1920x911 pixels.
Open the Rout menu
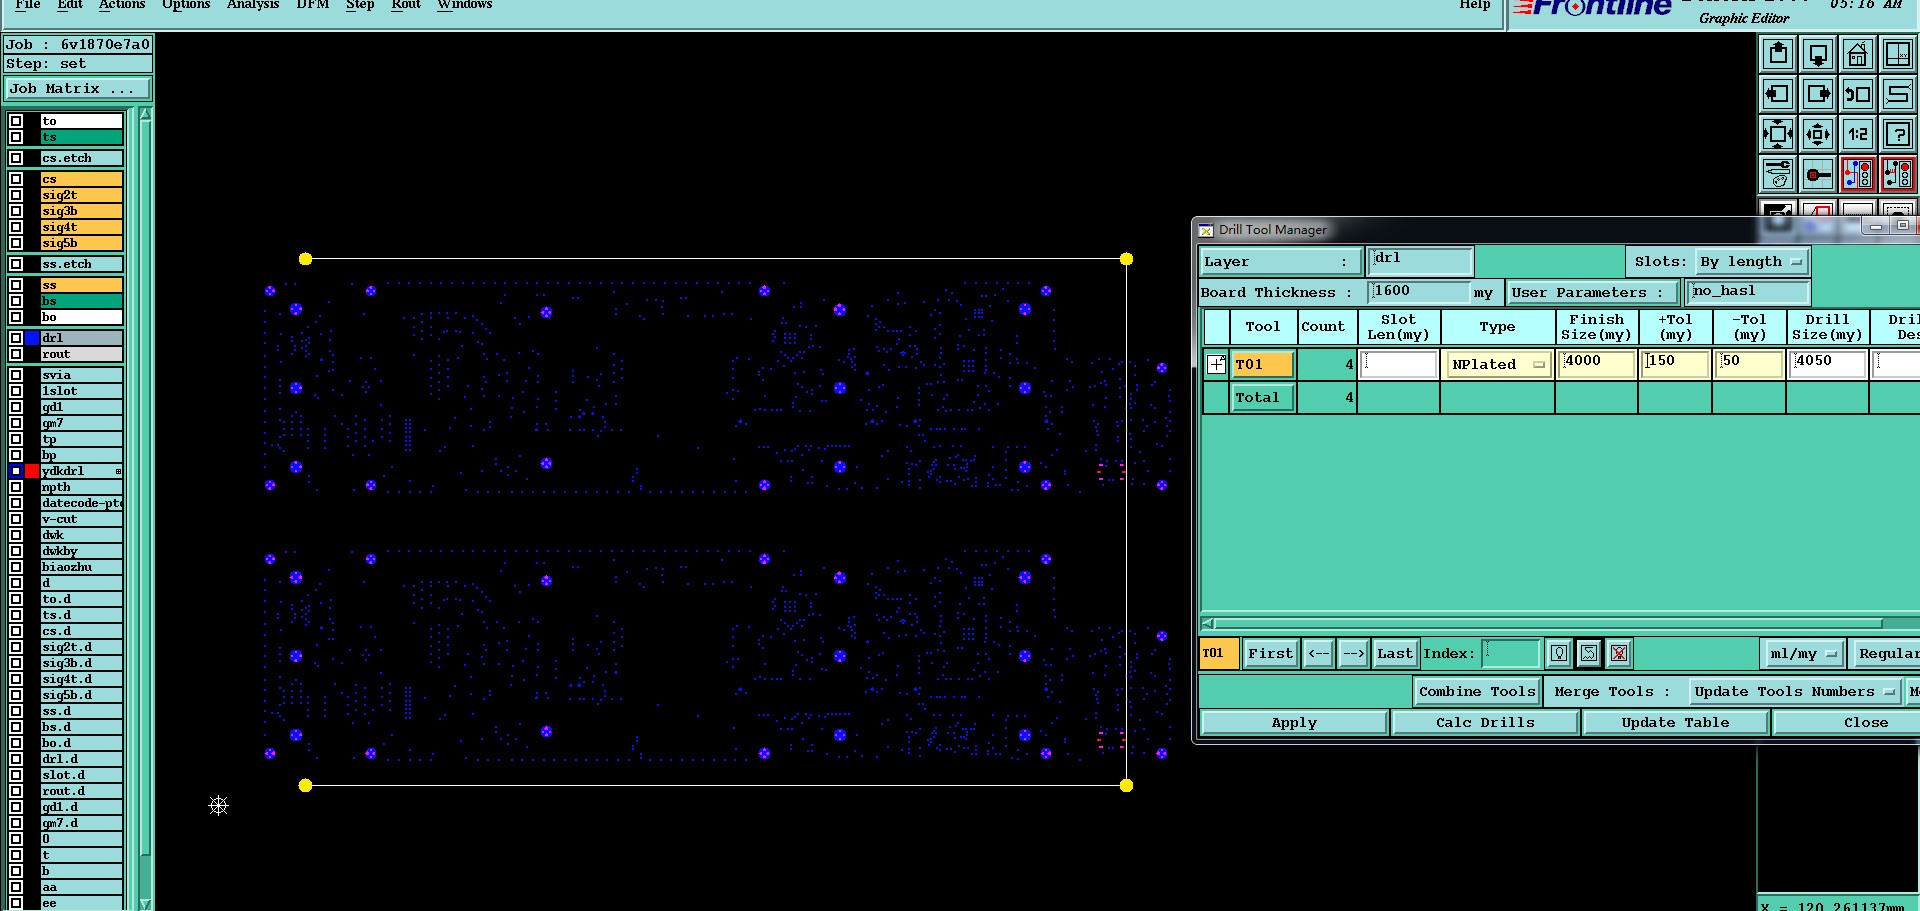tap(406, 5)
